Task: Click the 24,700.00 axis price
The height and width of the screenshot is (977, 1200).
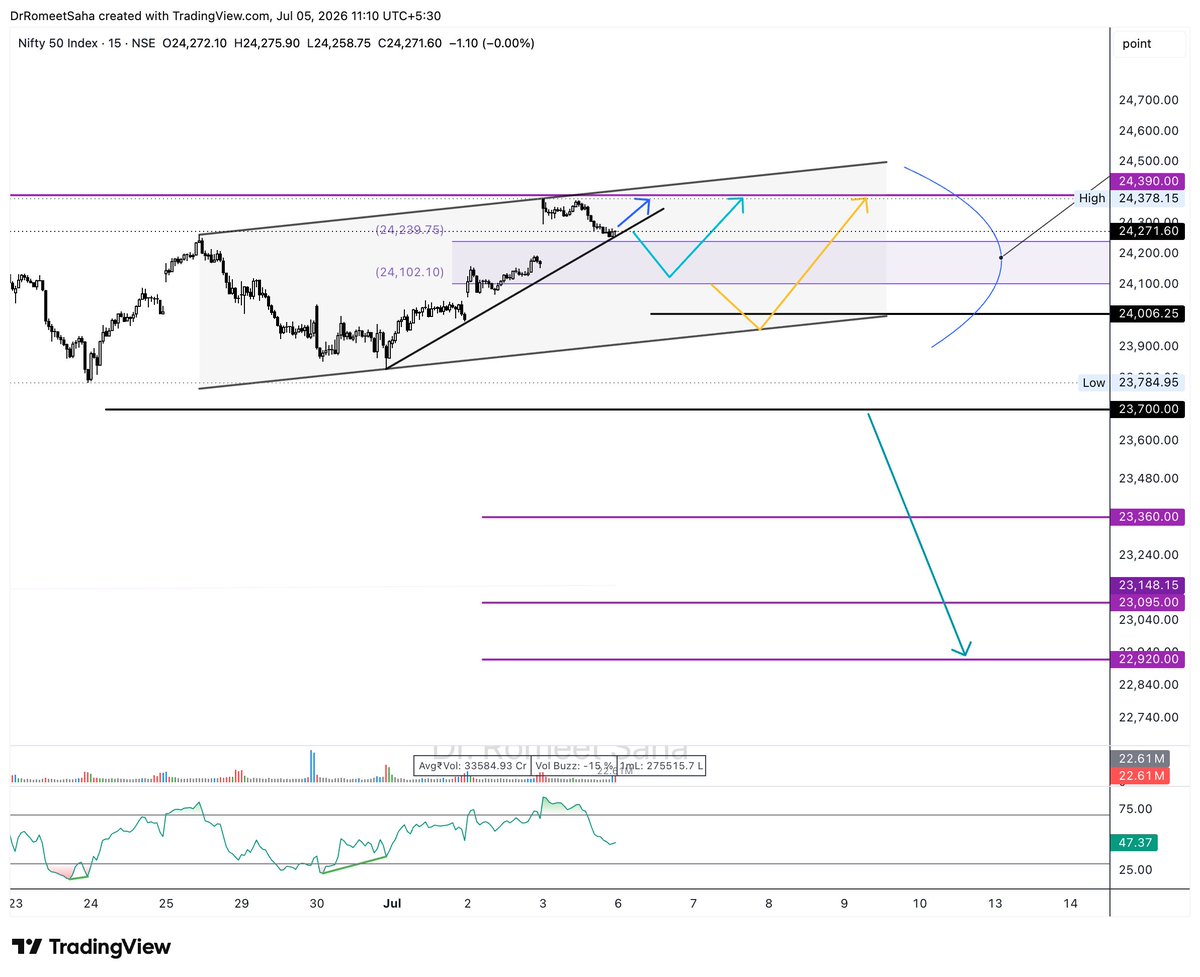Action: pyautogui.click(x=1148, y=99)
